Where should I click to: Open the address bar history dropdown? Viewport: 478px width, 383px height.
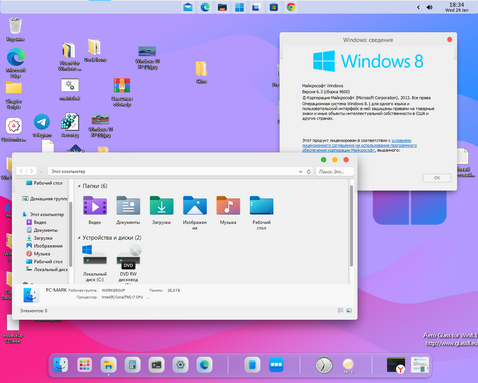tap(300, 171)
